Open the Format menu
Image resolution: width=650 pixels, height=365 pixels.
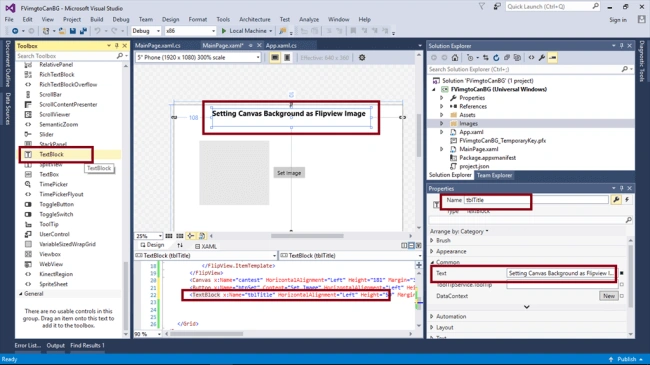198,19
